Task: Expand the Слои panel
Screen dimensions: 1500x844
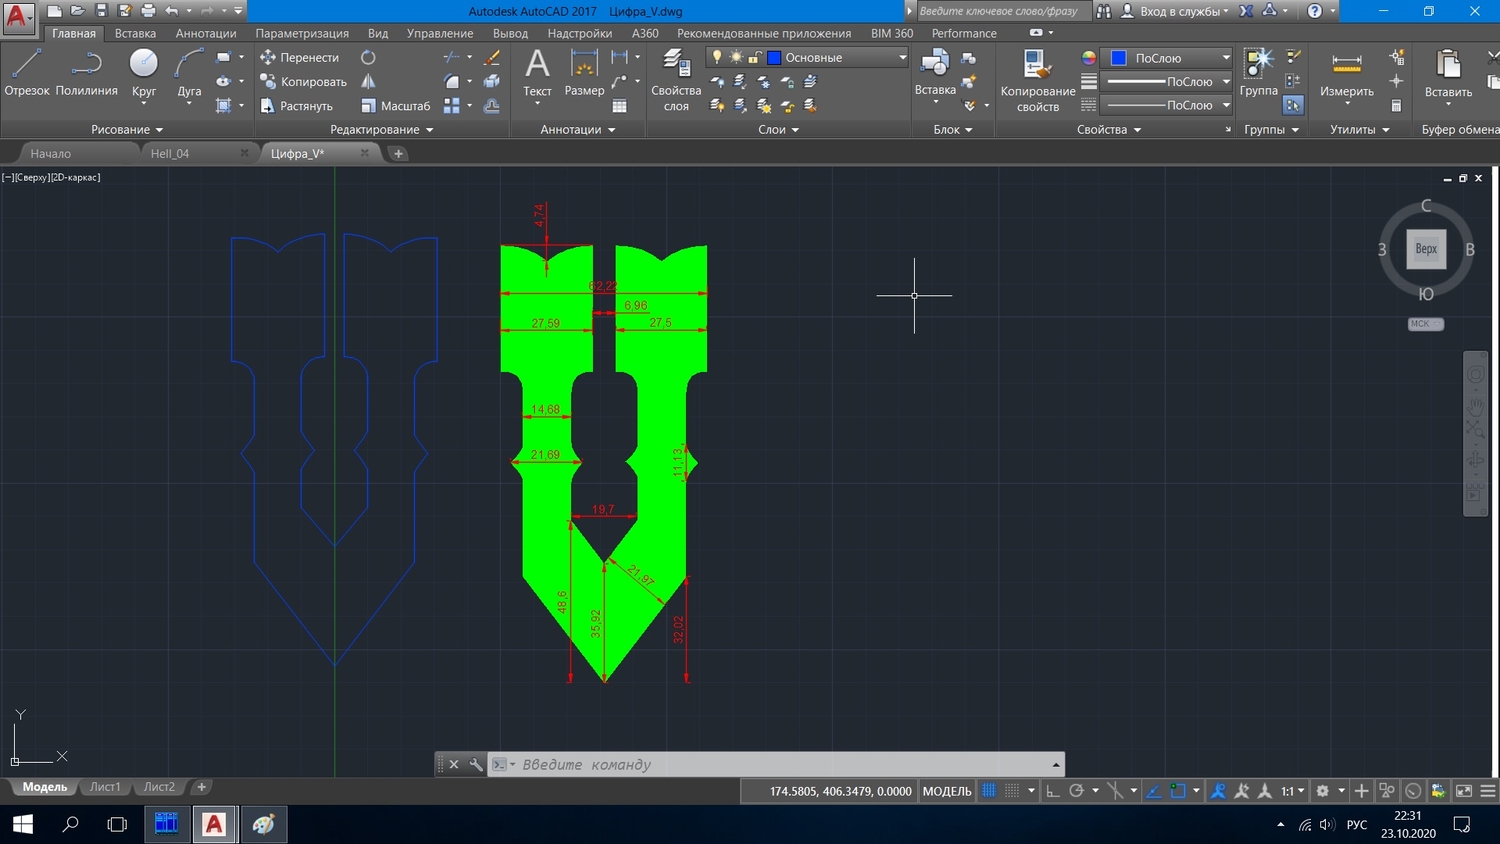Action: 778,129
